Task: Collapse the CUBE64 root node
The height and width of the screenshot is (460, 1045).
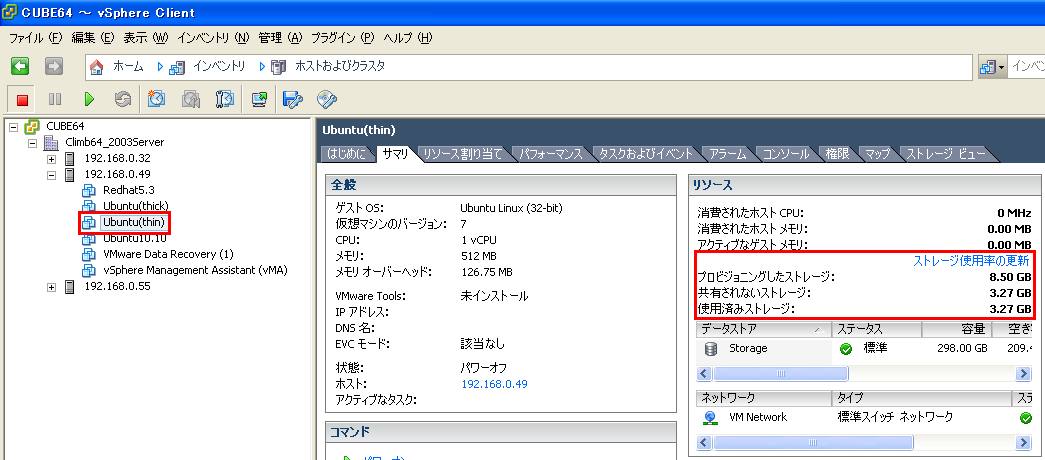Action: point(15,126)
